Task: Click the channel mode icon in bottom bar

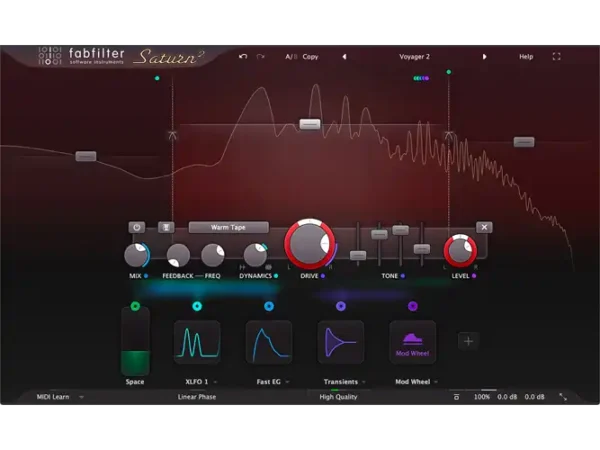Action: pos(457,397)
